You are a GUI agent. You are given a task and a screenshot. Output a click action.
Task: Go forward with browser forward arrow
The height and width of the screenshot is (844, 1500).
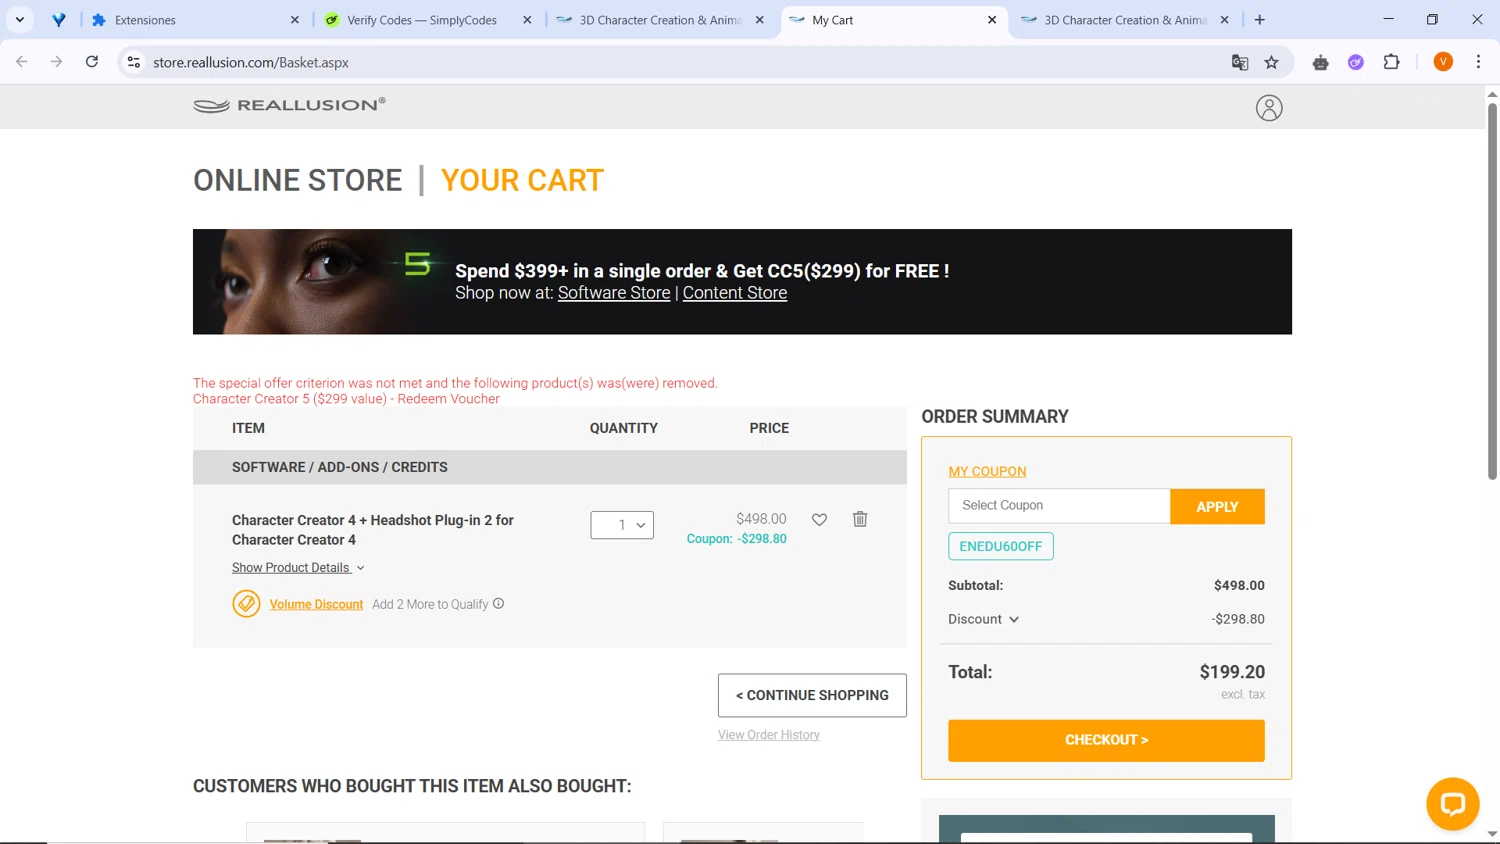pos(57,62)
